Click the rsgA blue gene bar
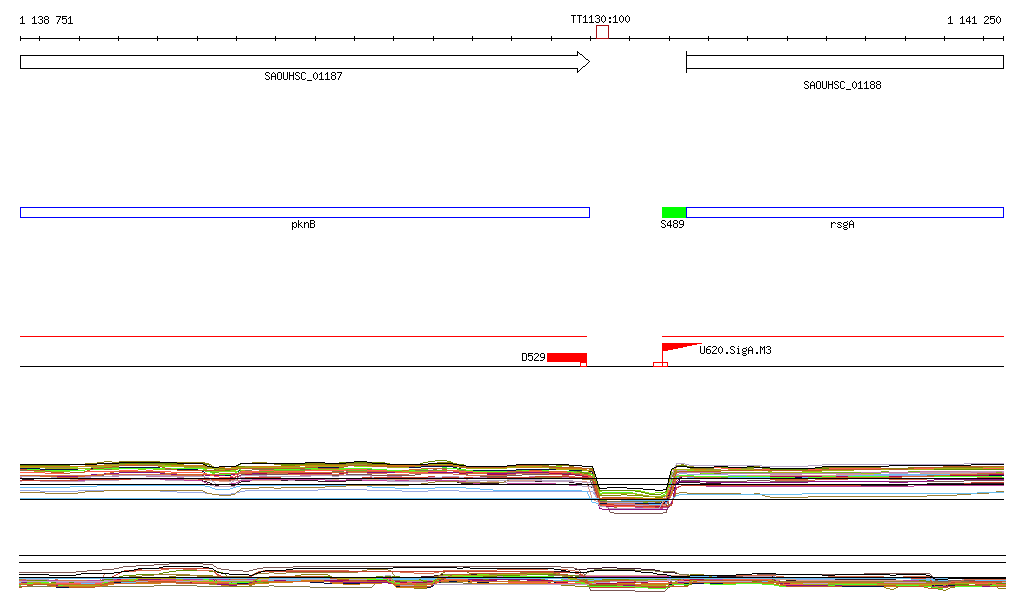The width and height of the screenshot is (1024, 611). [x=844, y=212]
